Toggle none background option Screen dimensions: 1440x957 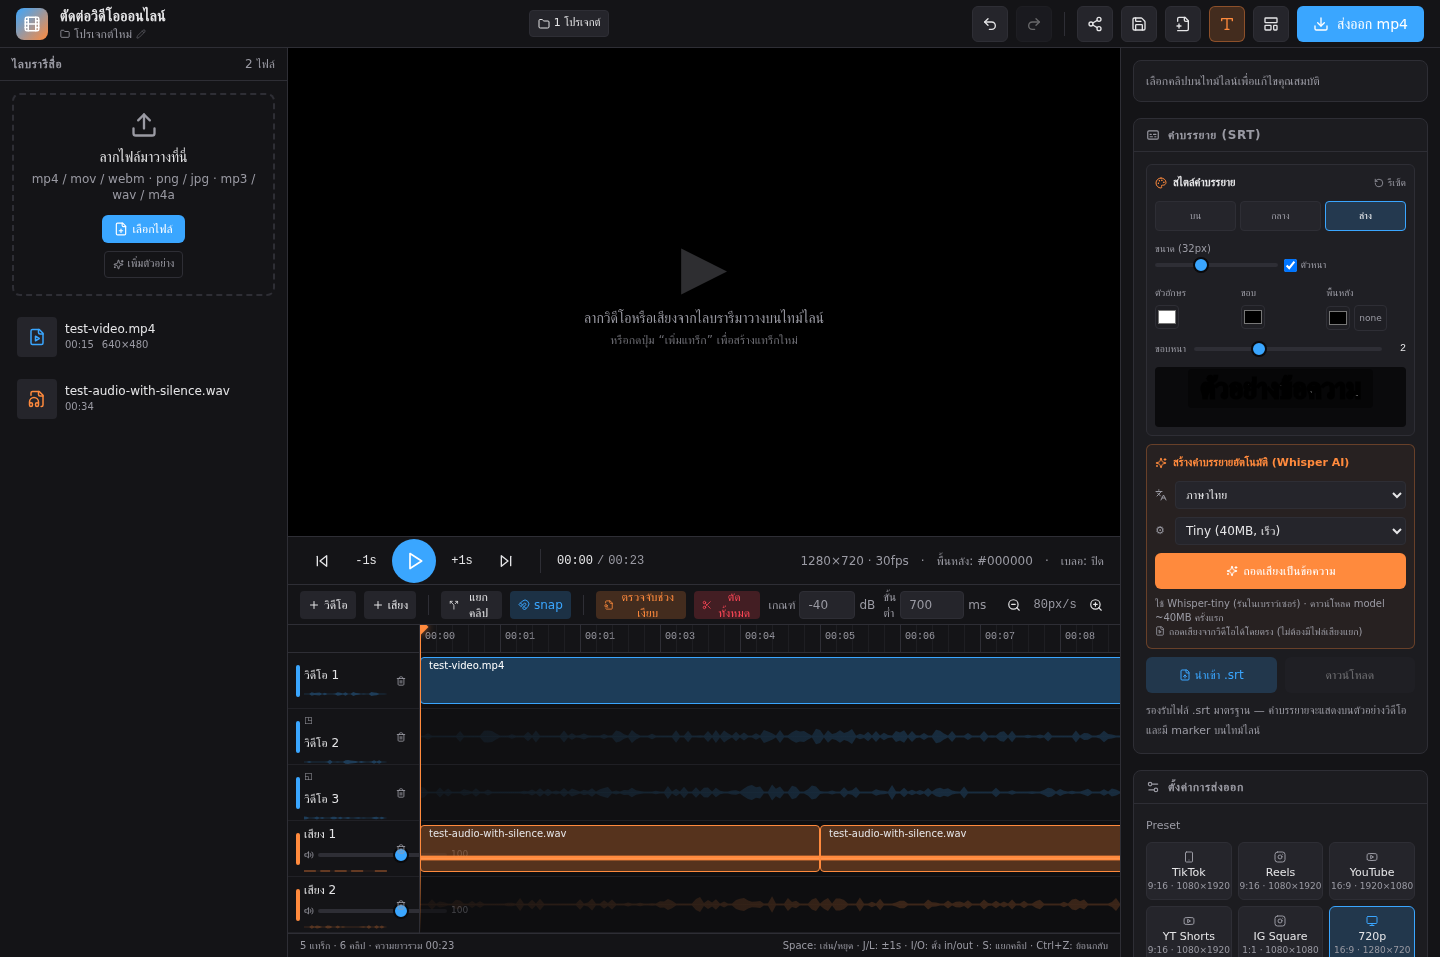coord(1370,318)
